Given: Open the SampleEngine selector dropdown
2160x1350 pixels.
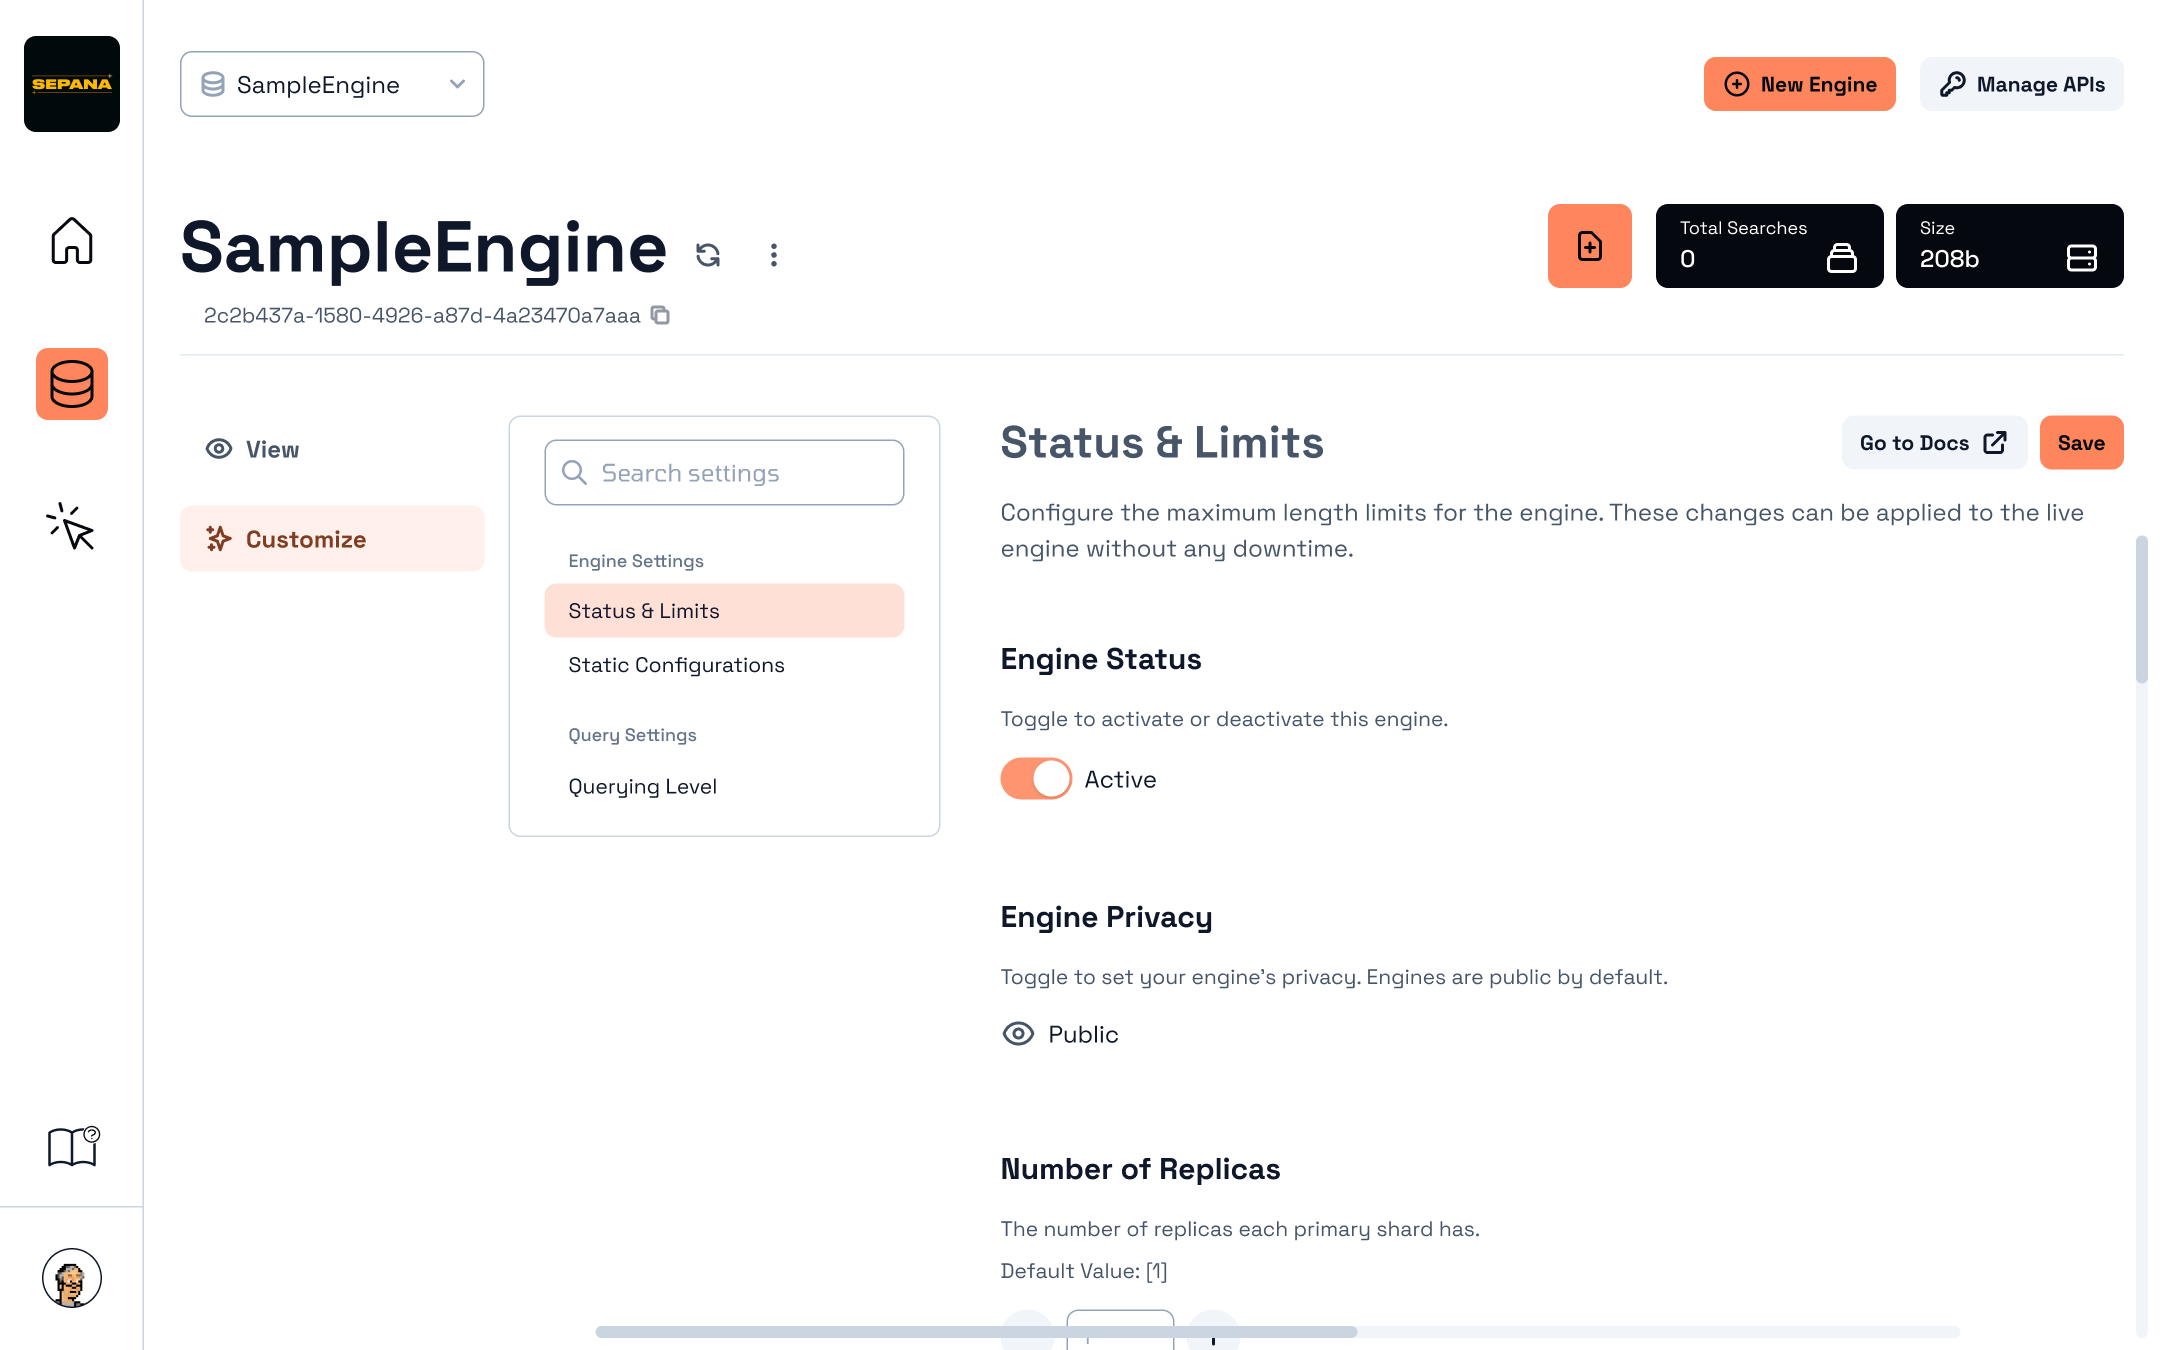Looking at the screenshot, I should pos(332,84).
